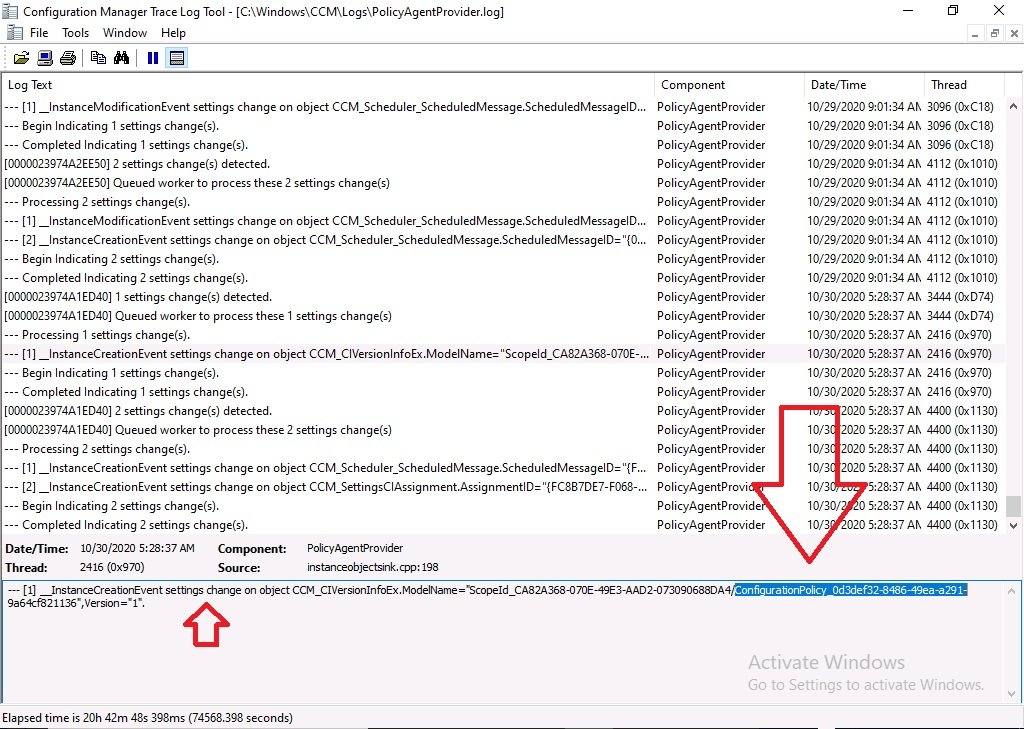Click the detail pane scroll-down arrow
Image resolution: width=1024 pixels, height=729 pixels.
coord(1012,692)
